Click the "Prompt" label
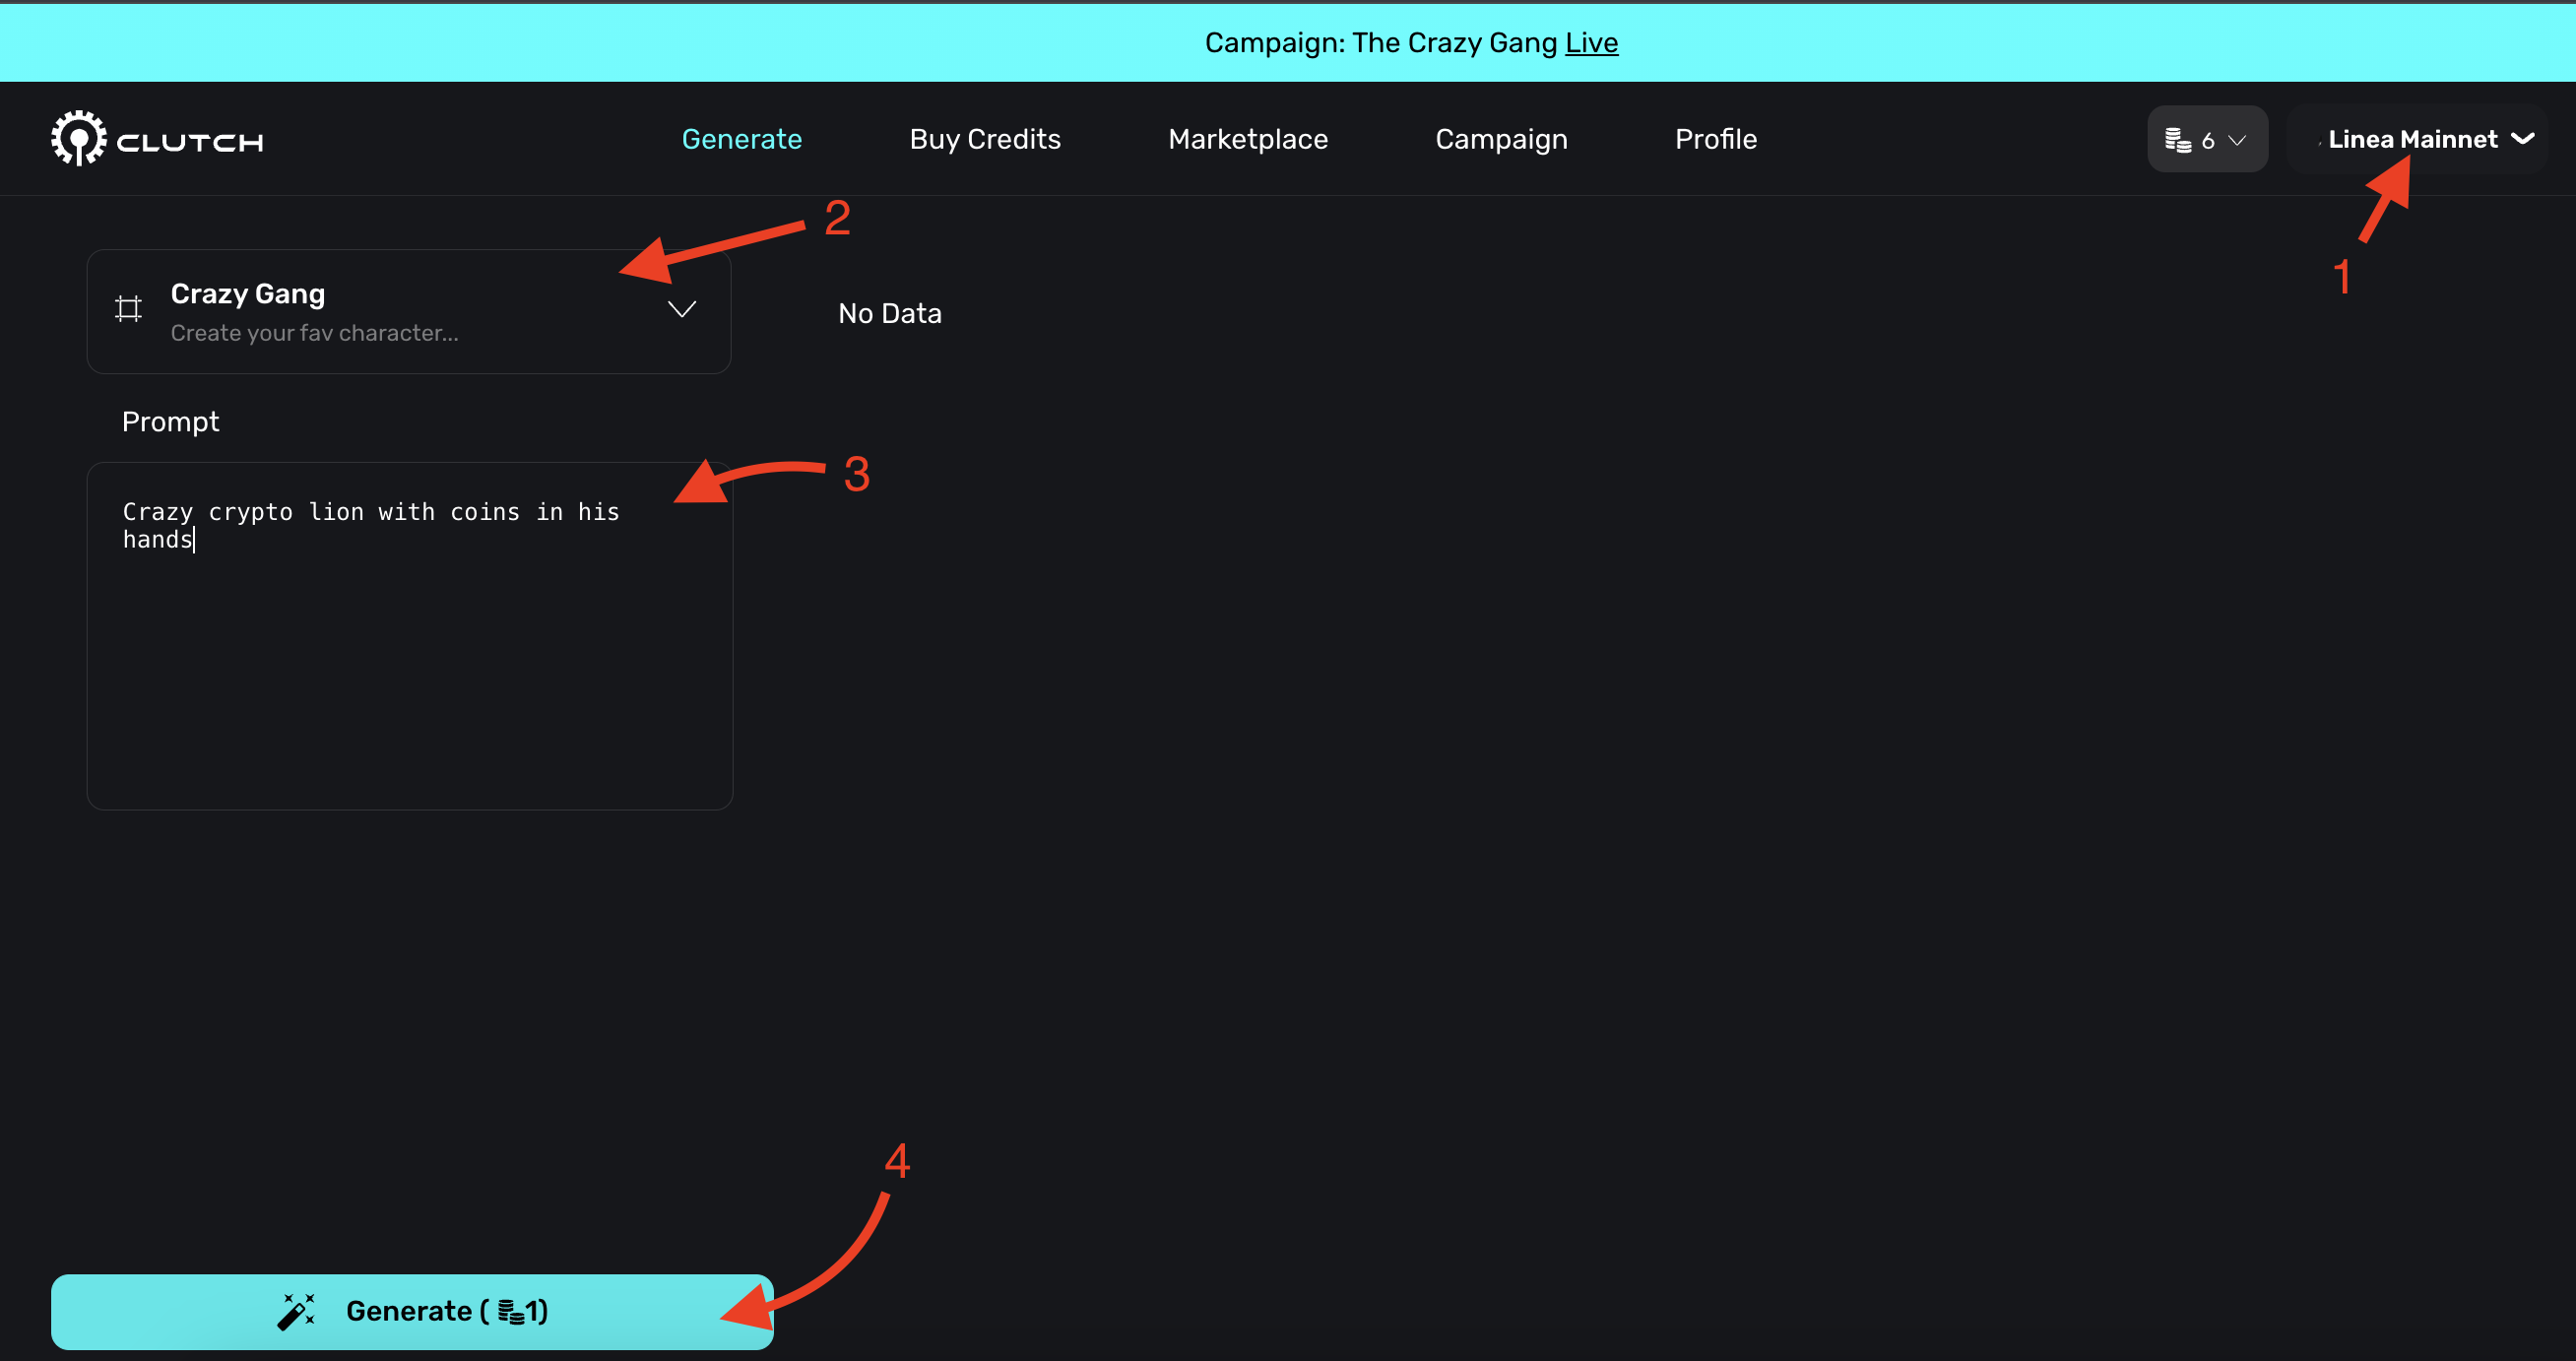Image resolution: width=2576 pixels, height=1361 pixels. point(170,422)
